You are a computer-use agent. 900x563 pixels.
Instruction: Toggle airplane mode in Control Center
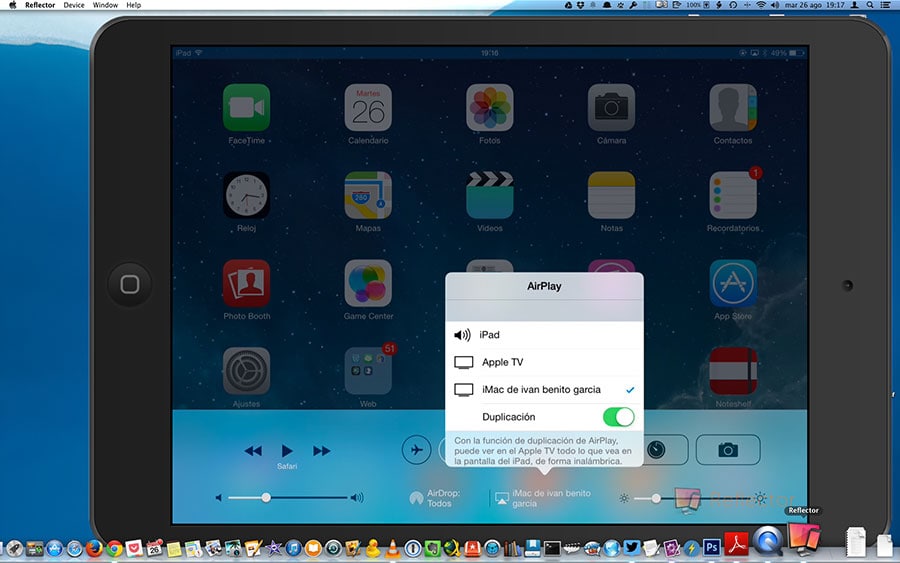[x=417, y=450]
